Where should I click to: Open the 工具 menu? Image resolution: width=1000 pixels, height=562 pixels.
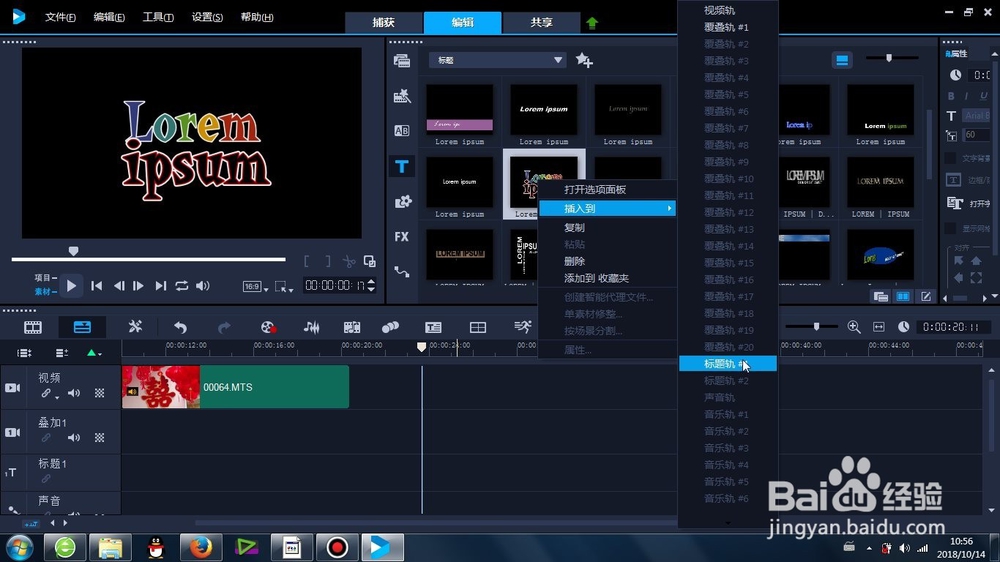point(158,17)
